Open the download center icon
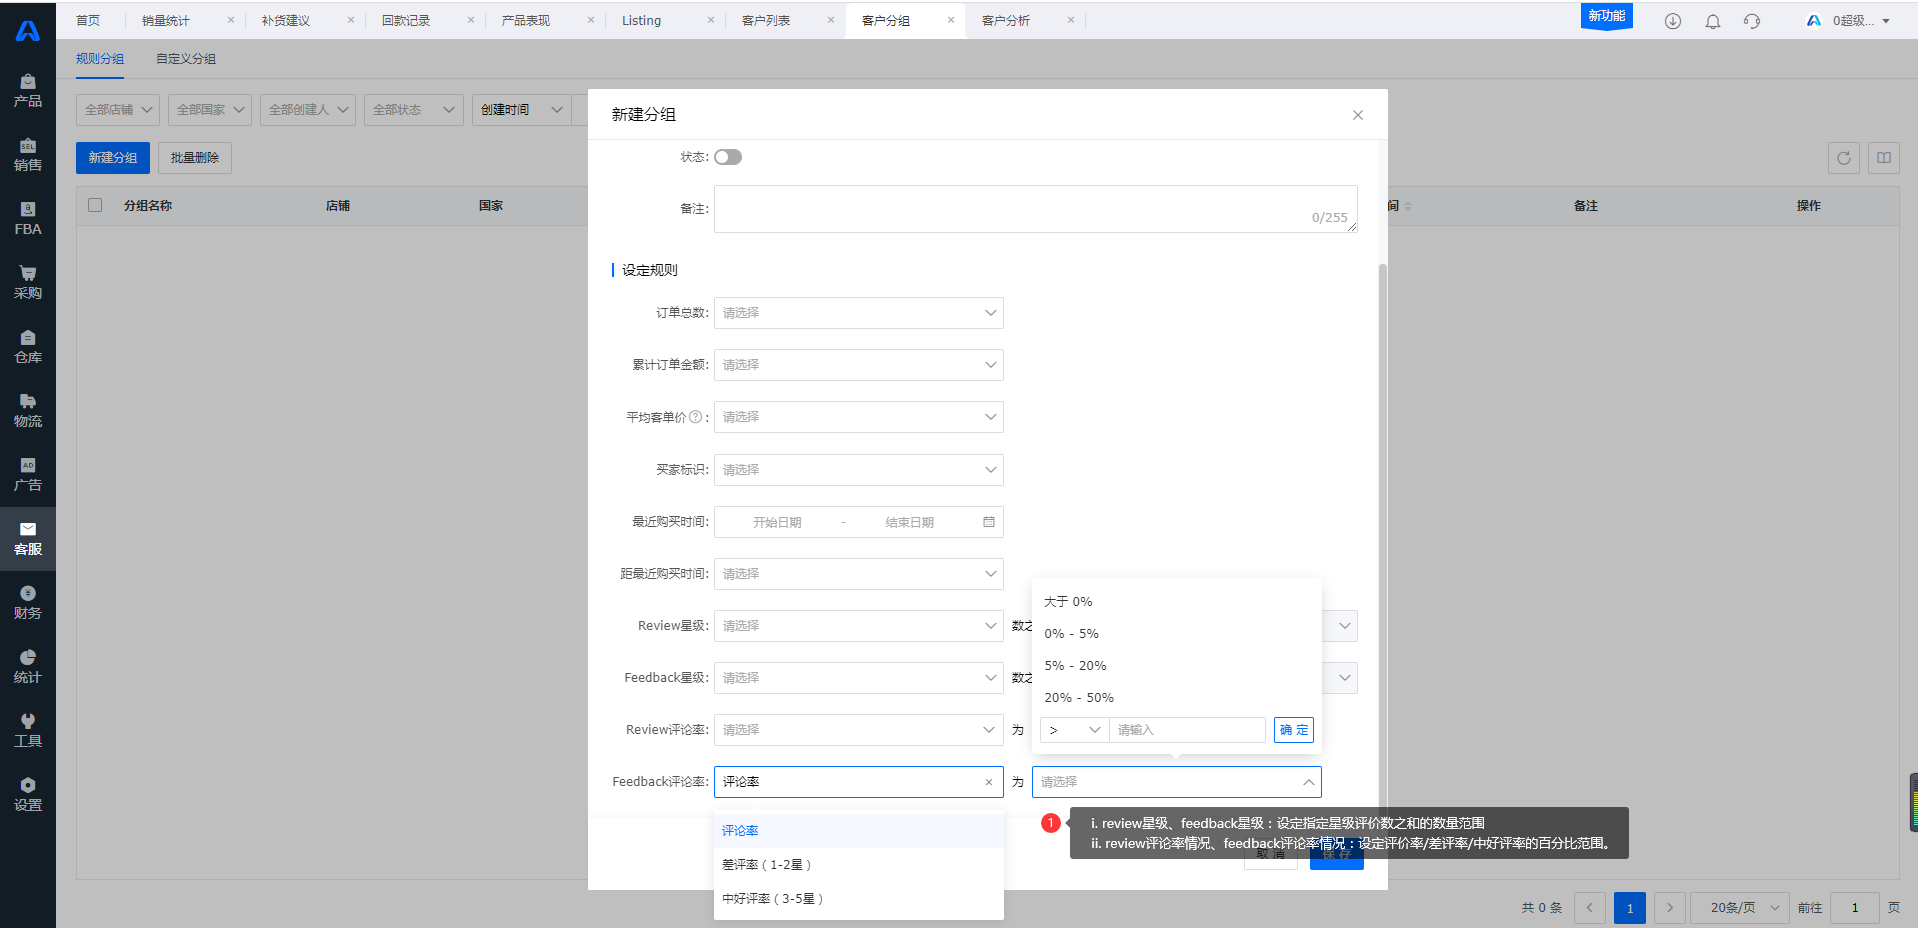1918x928 pixels. [1673, 21]
